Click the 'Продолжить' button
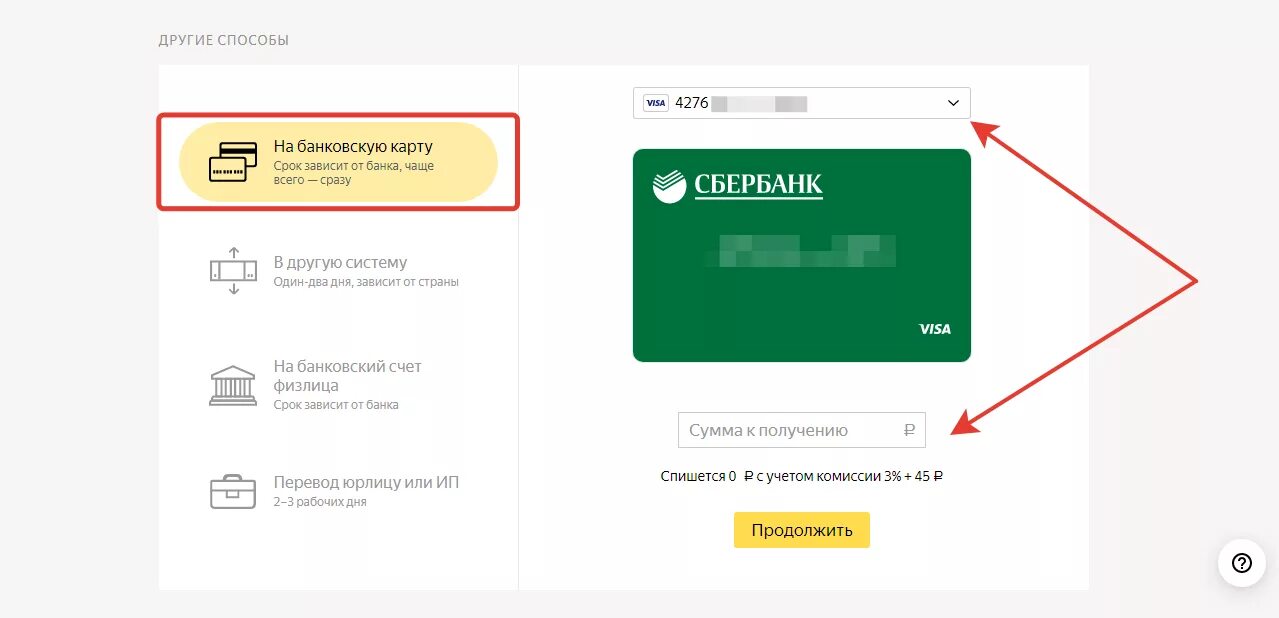The width and height of the screenshot is (1279, 618). point(802,530)
